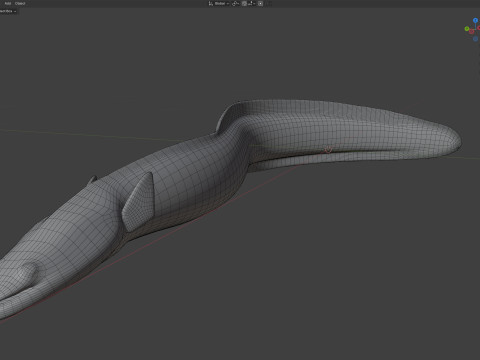
Task: Click the transform orientation axes icon
Action: pos(211,3)
